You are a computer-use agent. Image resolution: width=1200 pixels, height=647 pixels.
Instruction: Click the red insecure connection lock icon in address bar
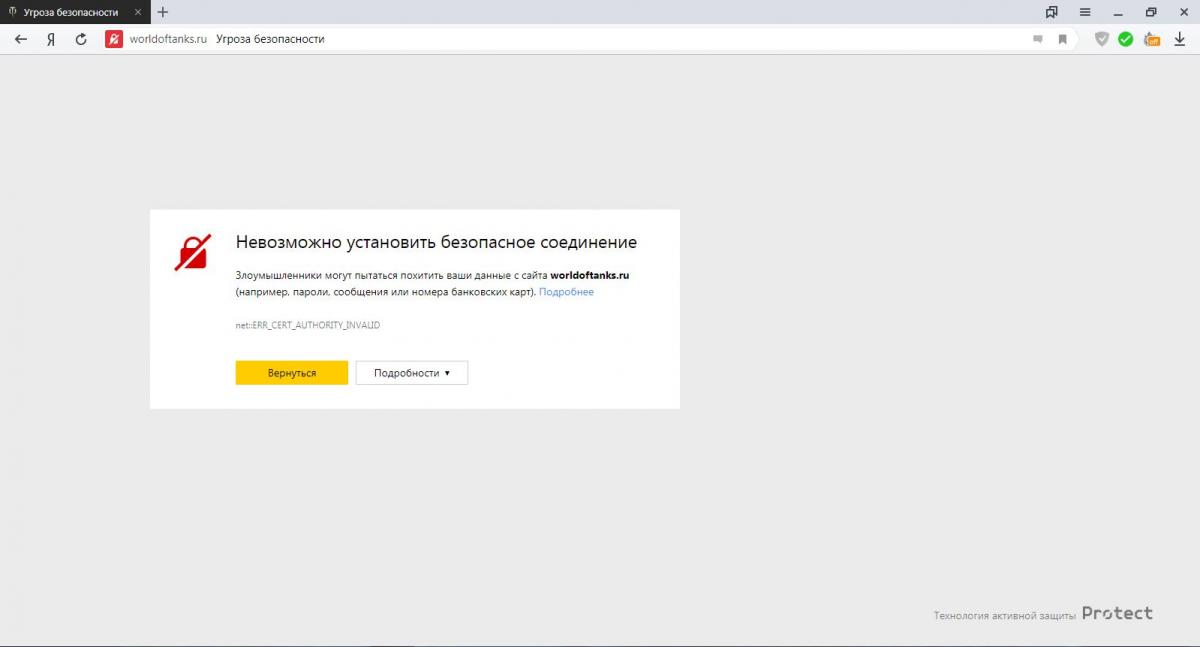[x=114, y=39]
